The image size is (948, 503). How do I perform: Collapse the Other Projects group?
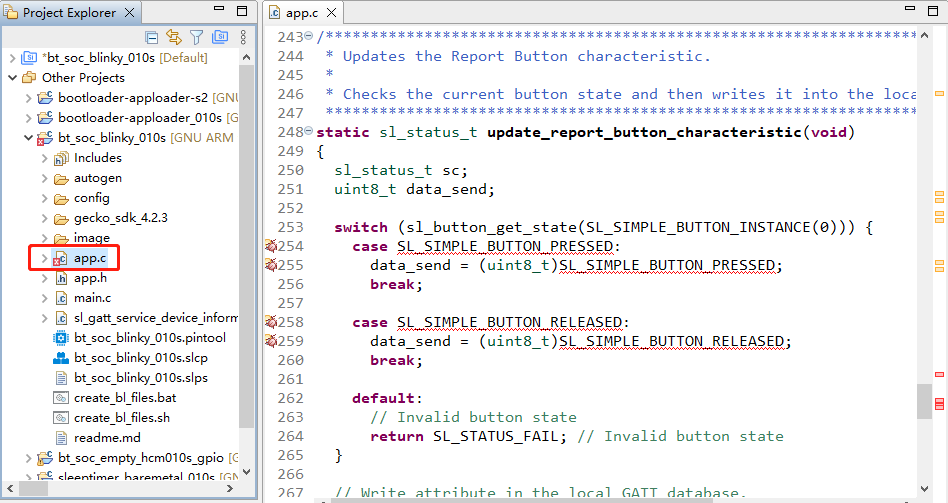12,77
